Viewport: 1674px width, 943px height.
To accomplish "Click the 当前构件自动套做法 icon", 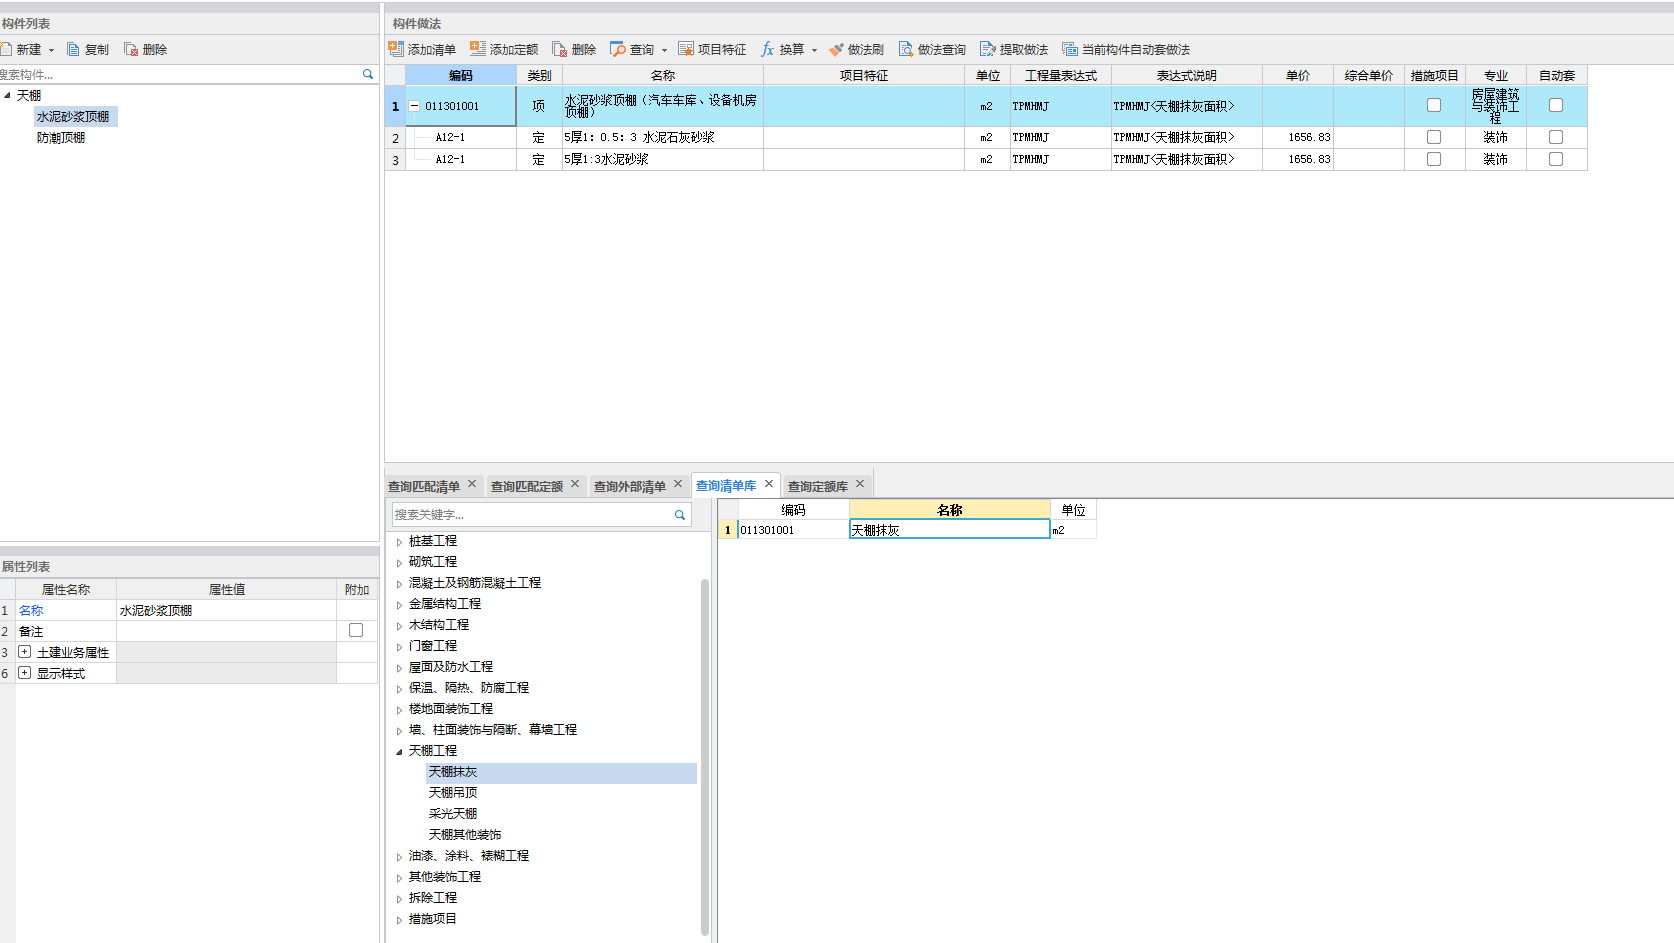I will pos(1070,49).
